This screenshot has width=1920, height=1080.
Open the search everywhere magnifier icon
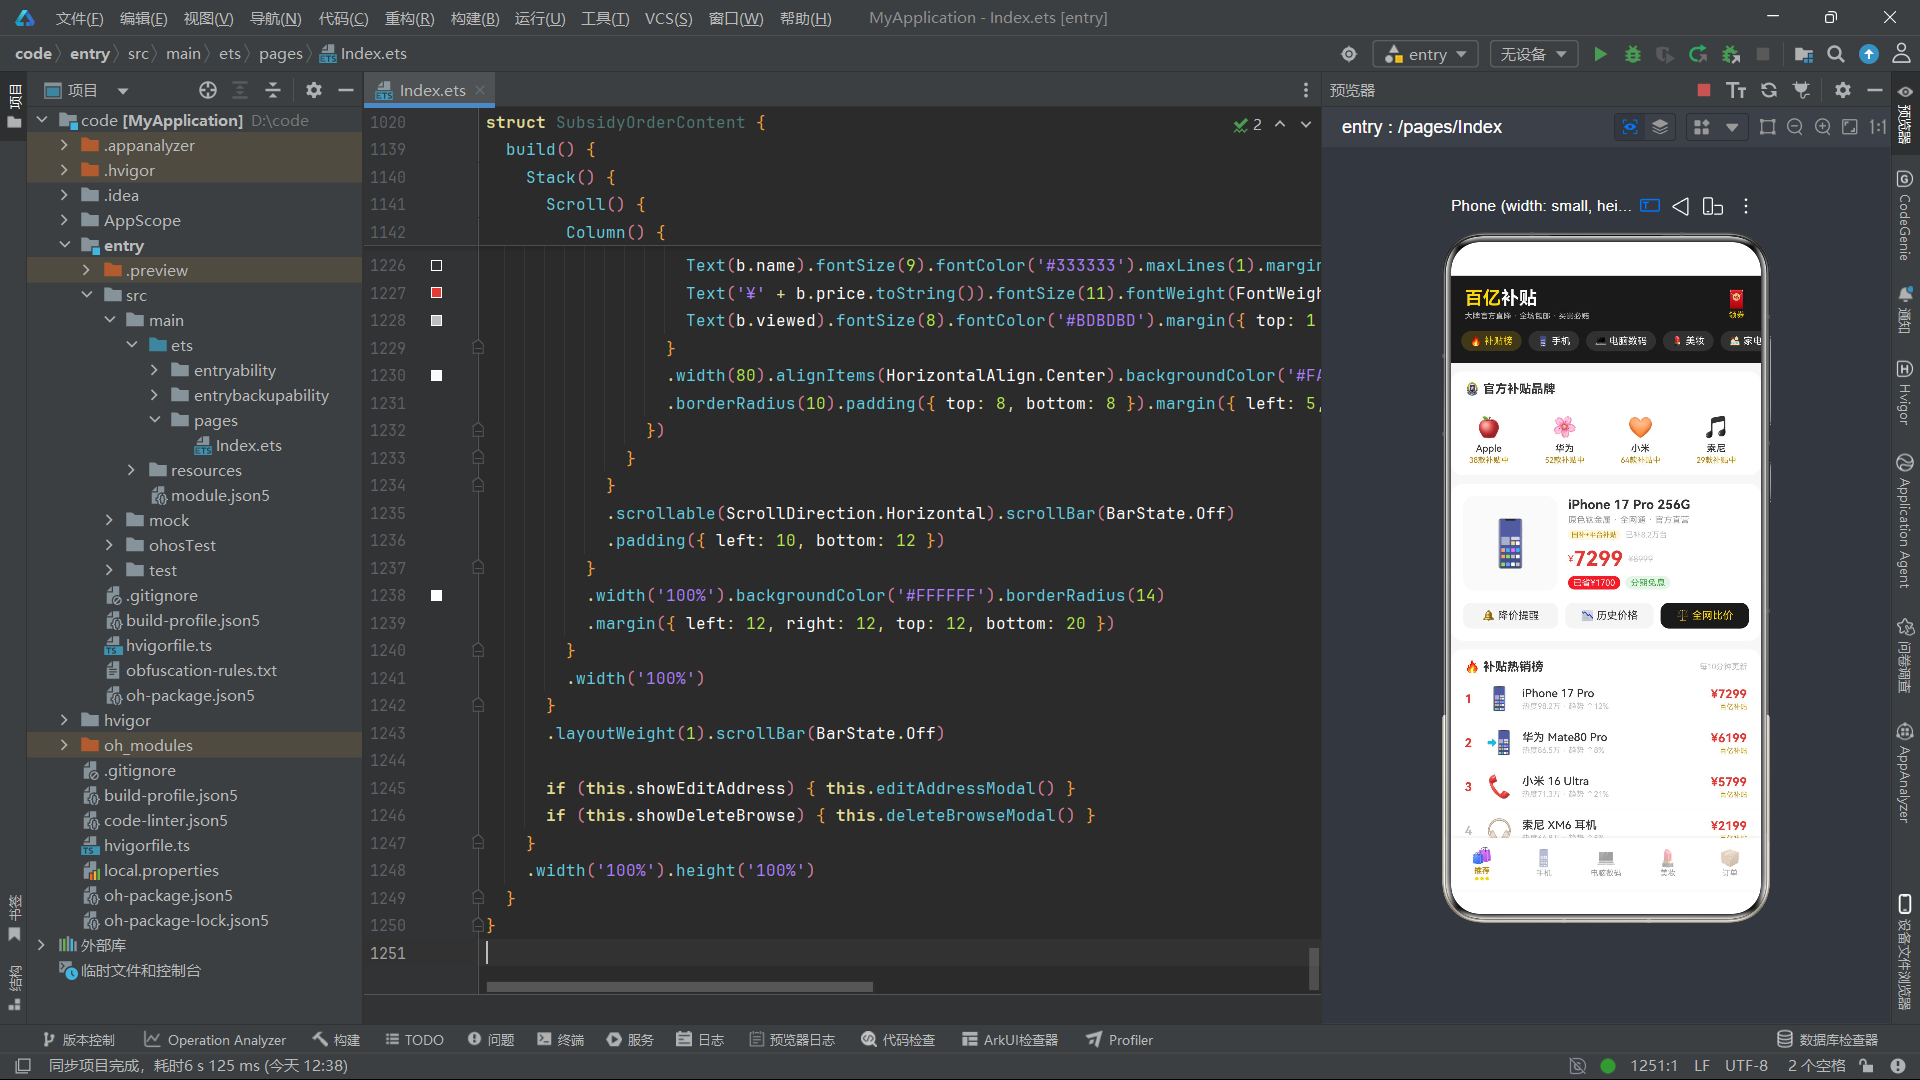tap(1836, 54)
